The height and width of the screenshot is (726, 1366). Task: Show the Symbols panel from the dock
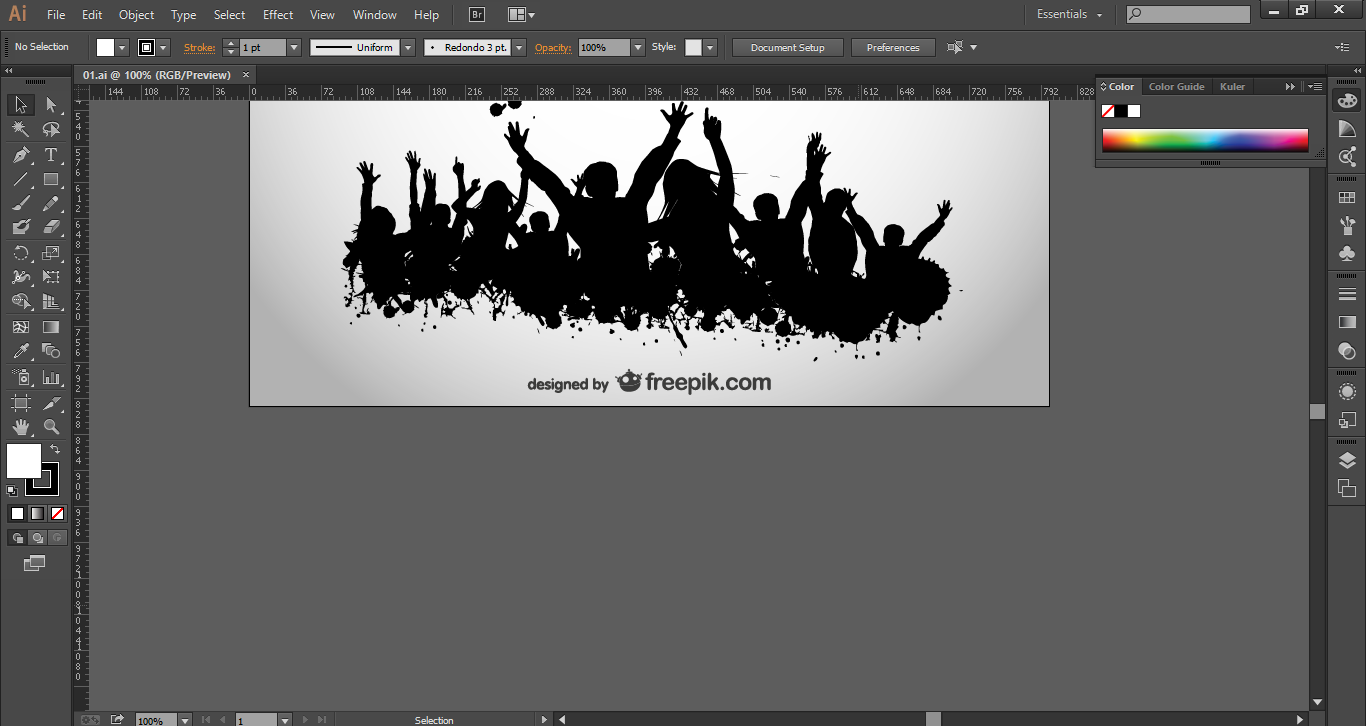click(x=1347, y=253)
